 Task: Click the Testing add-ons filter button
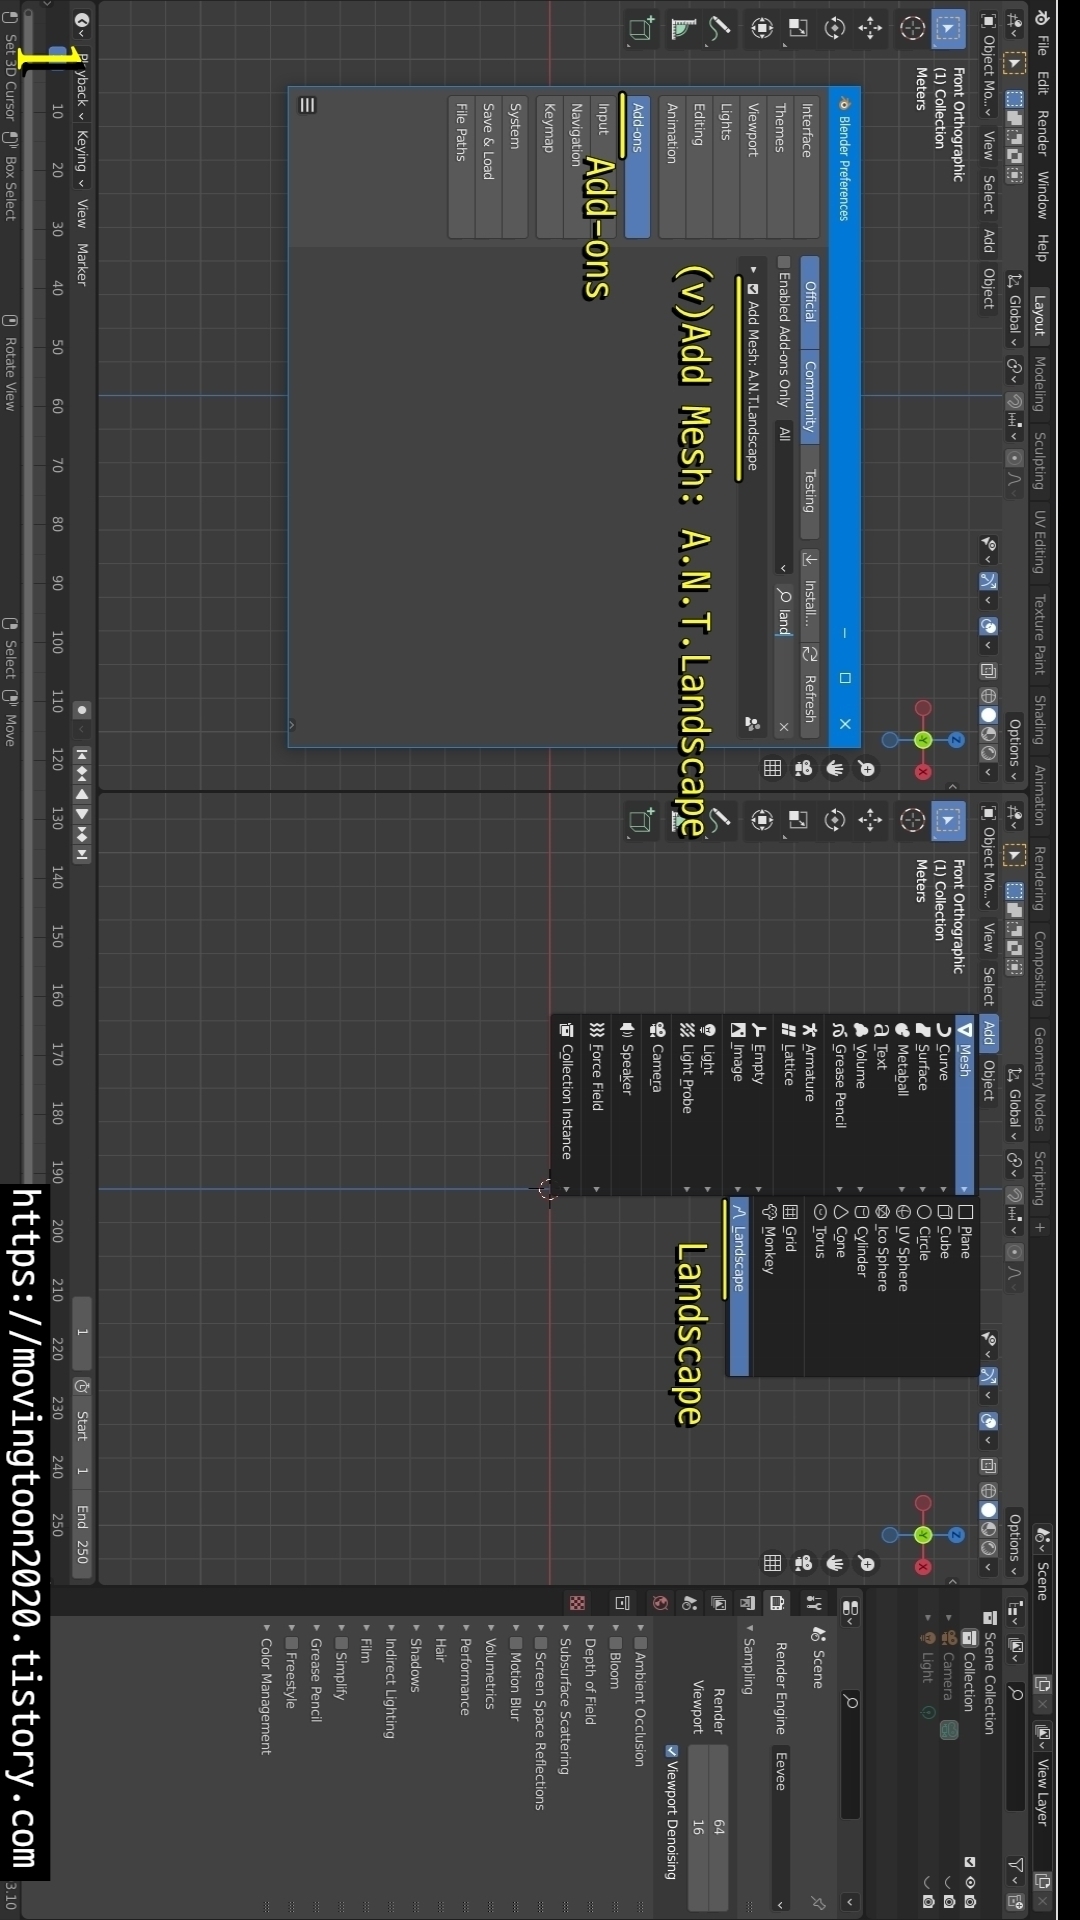810,490
